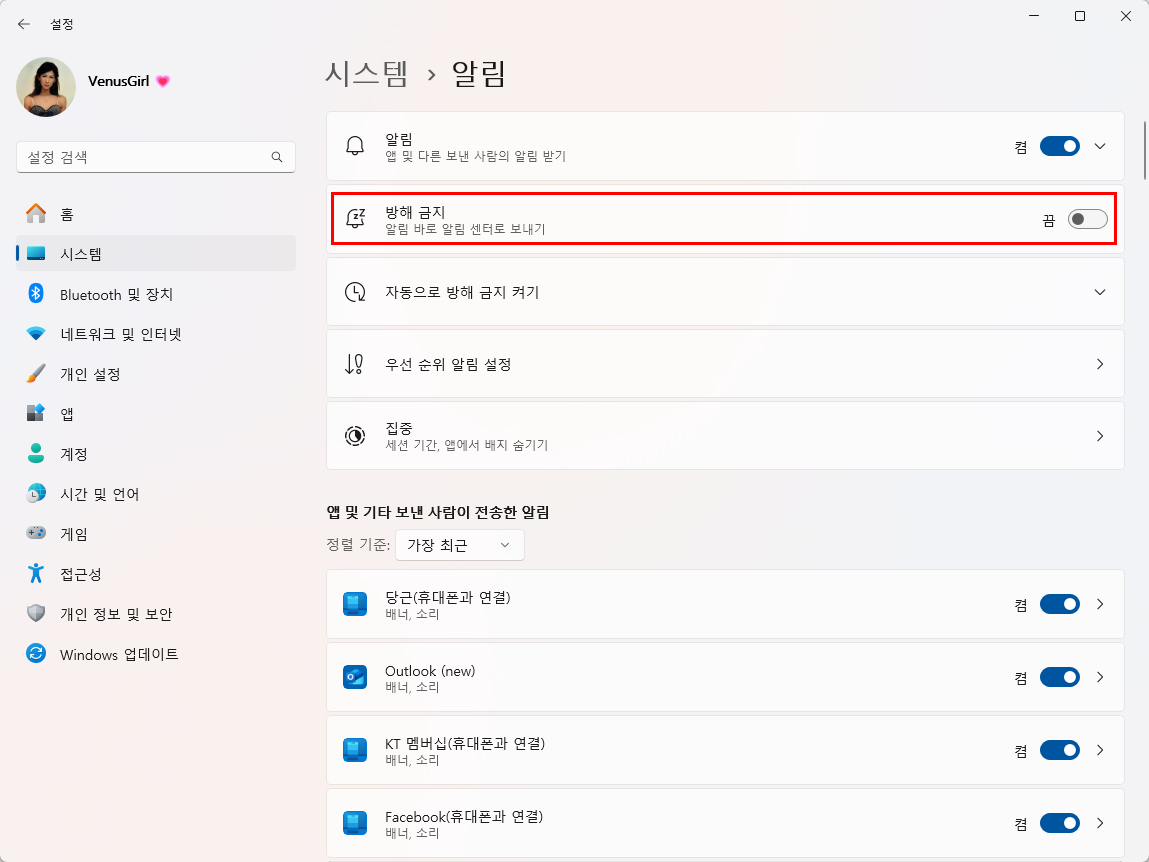Click the Bluetooth icon in sidebar

click(36, 293)
